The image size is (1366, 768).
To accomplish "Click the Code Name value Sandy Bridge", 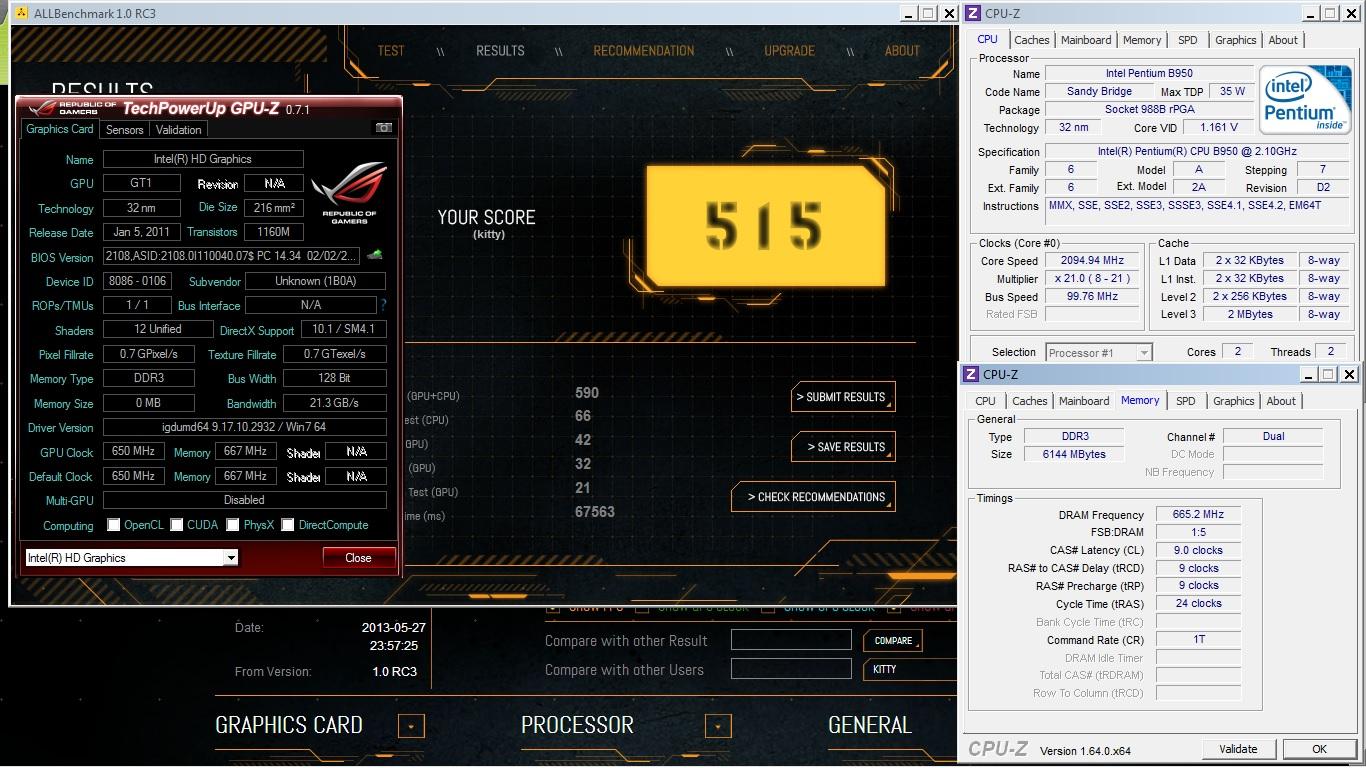I will 1098,91.
